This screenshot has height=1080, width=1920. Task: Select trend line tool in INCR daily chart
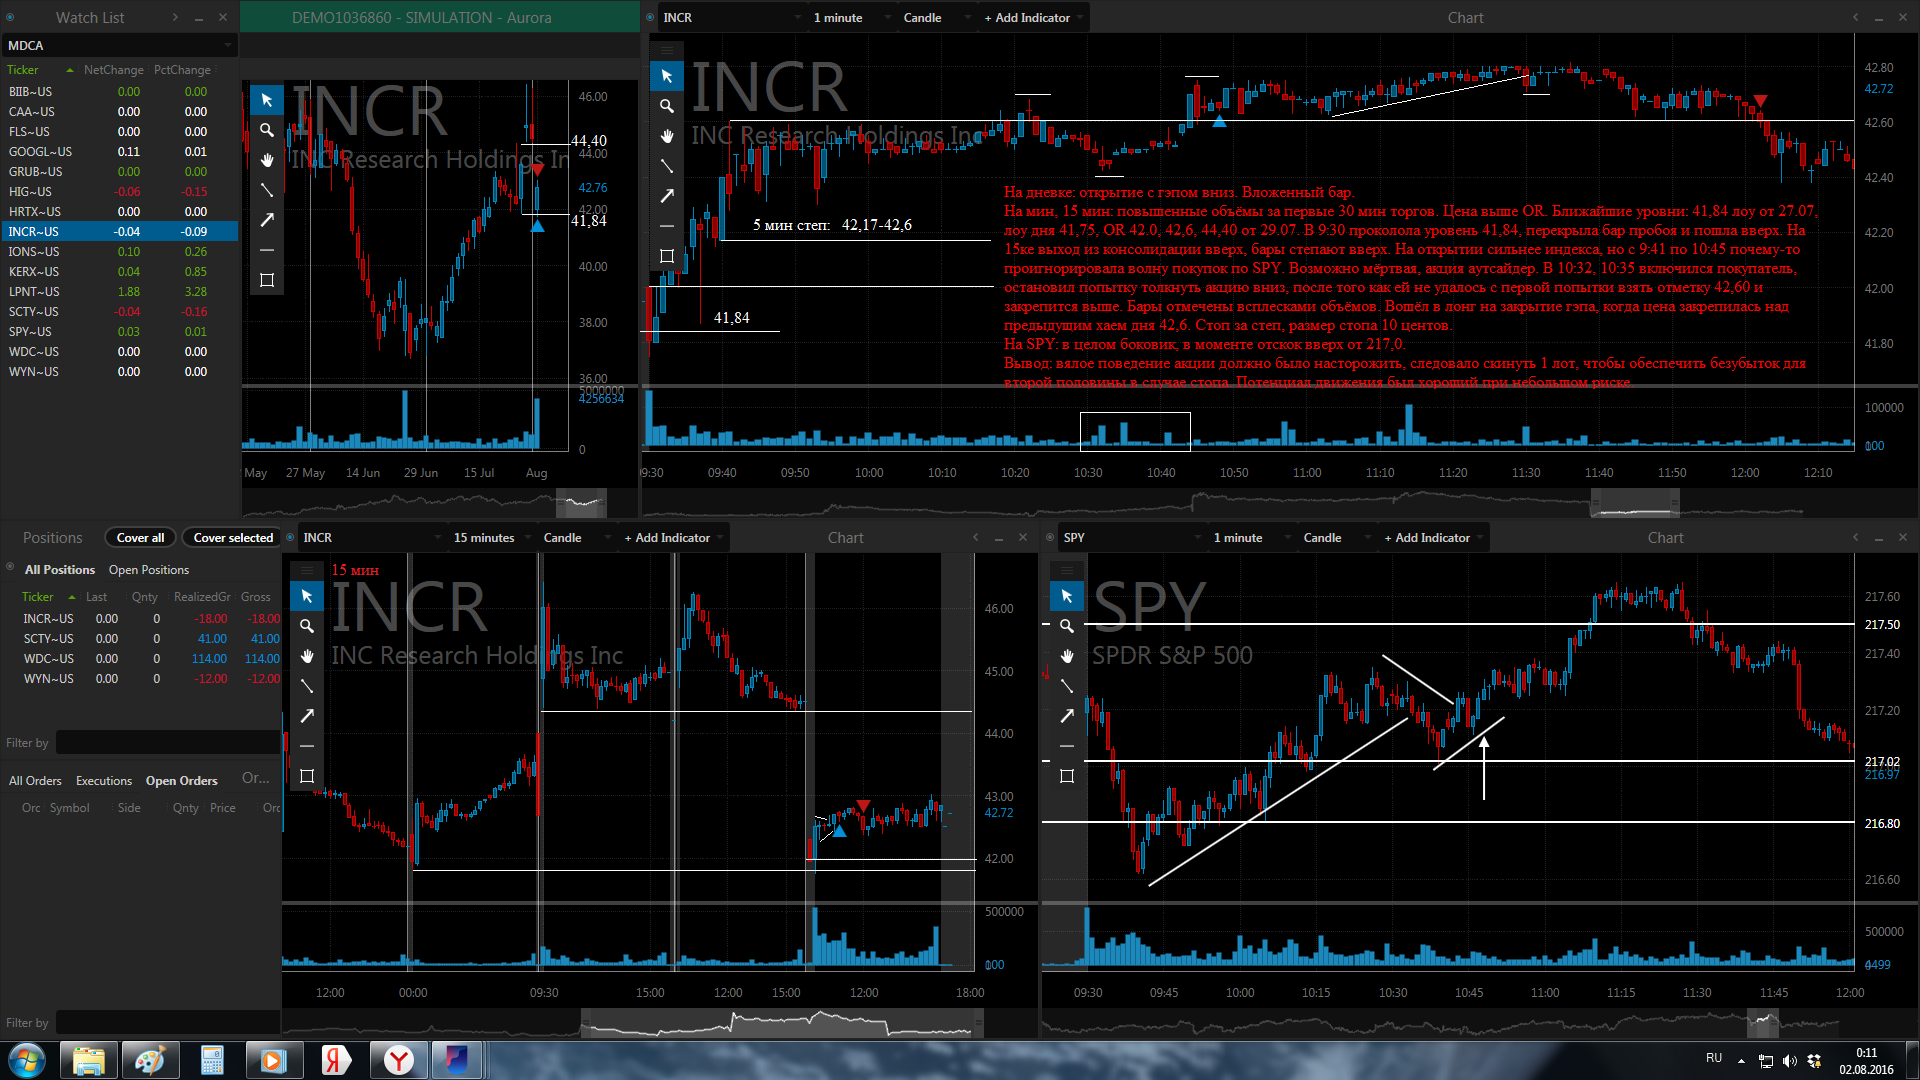click(267, 190)
